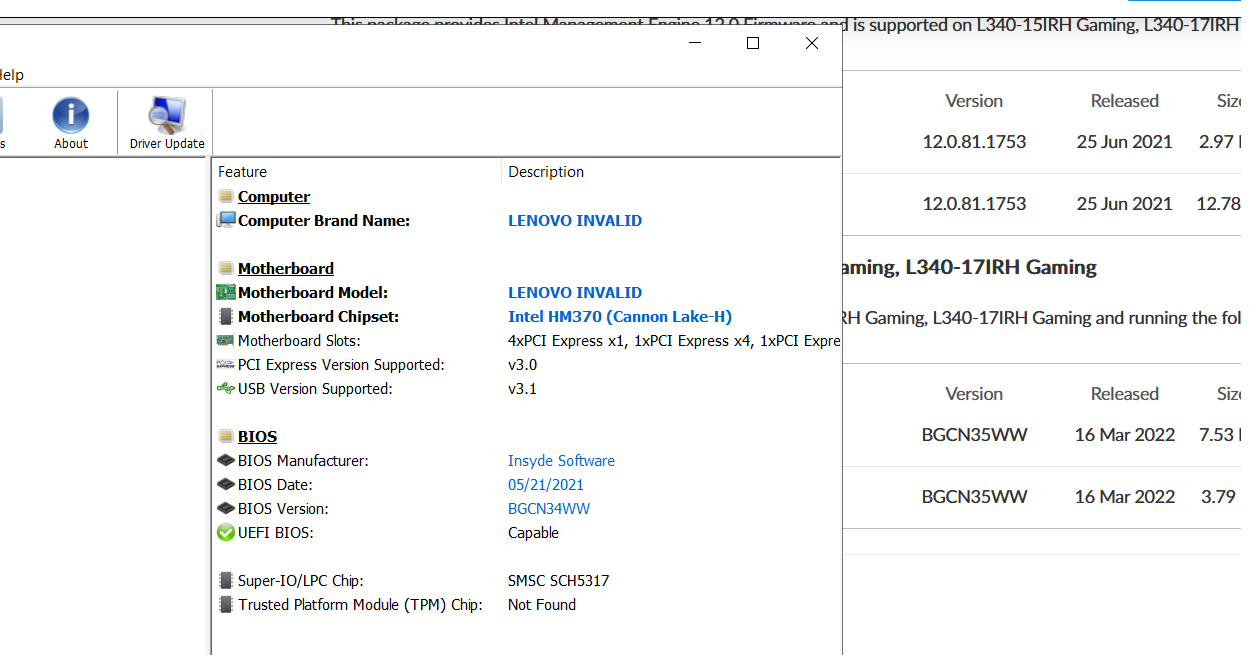Image resolution: width=1256 pixels, height=665 pixels.
Task: Select the Super-IO/LPC Chip row label
Action: click(x=300, y=581)
